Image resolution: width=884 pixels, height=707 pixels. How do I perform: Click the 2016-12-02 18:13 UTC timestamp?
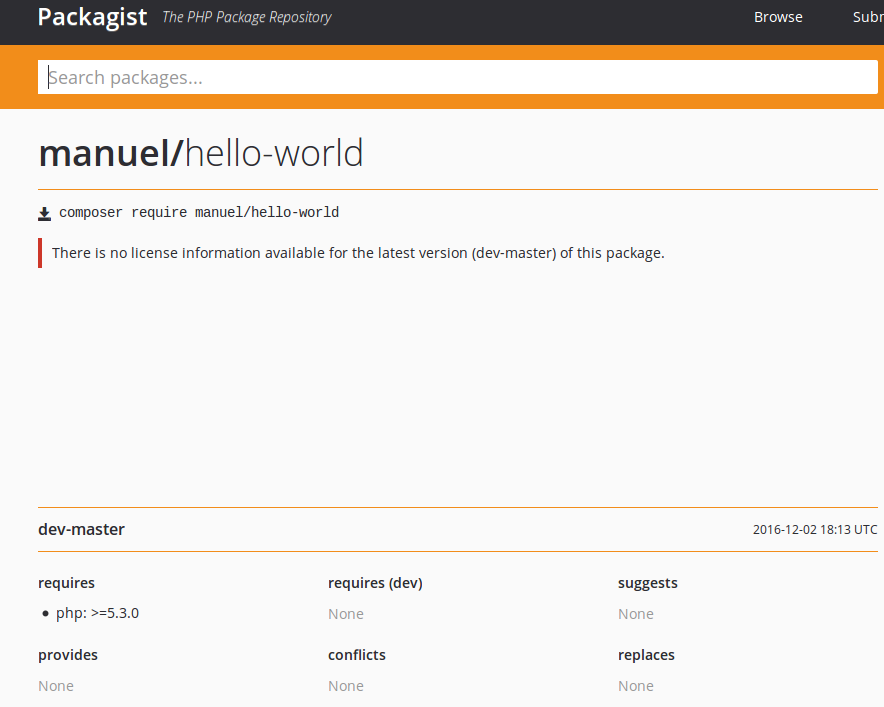815,529
